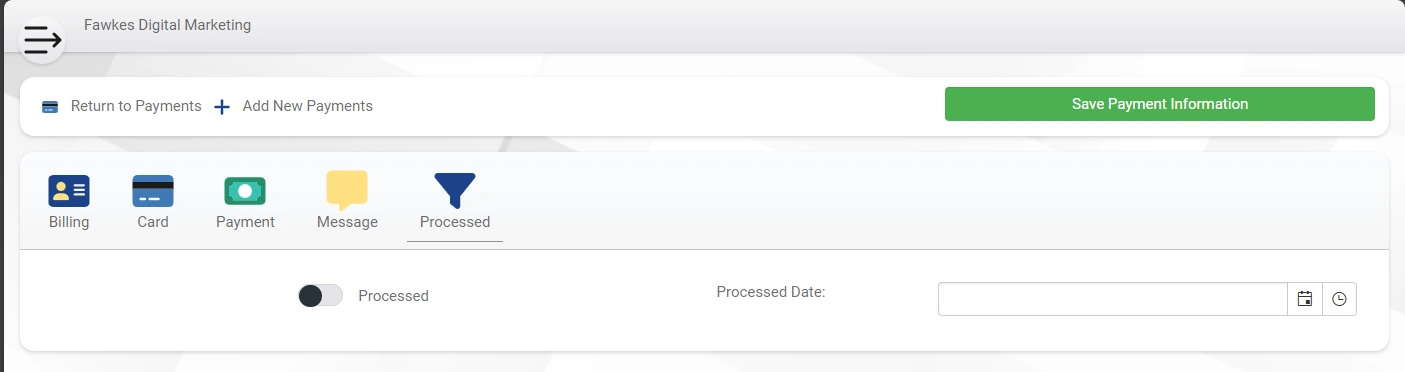Open the clock time picker icon
Viewport: 1405px width, 372px height.
tap(1339, 299)
